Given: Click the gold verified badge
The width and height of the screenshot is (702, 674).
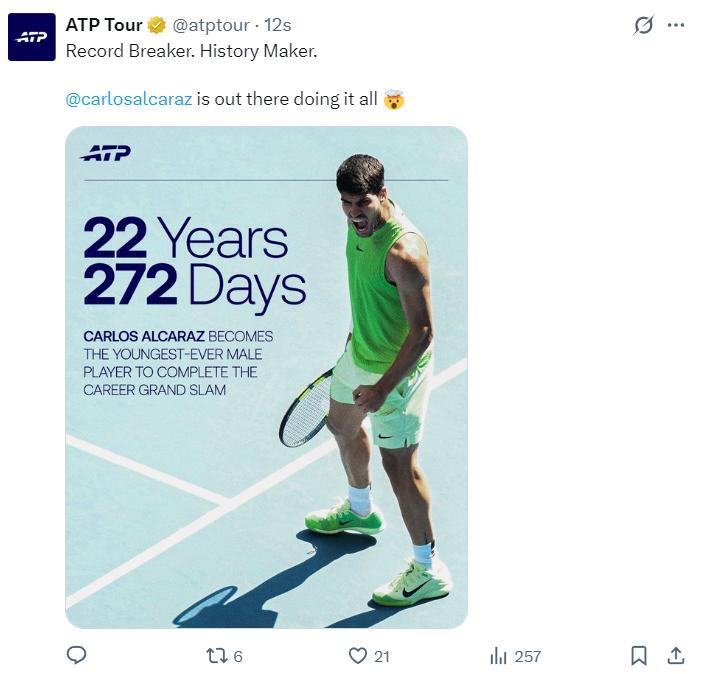Looking at the screenshot, I should [157, 25].
